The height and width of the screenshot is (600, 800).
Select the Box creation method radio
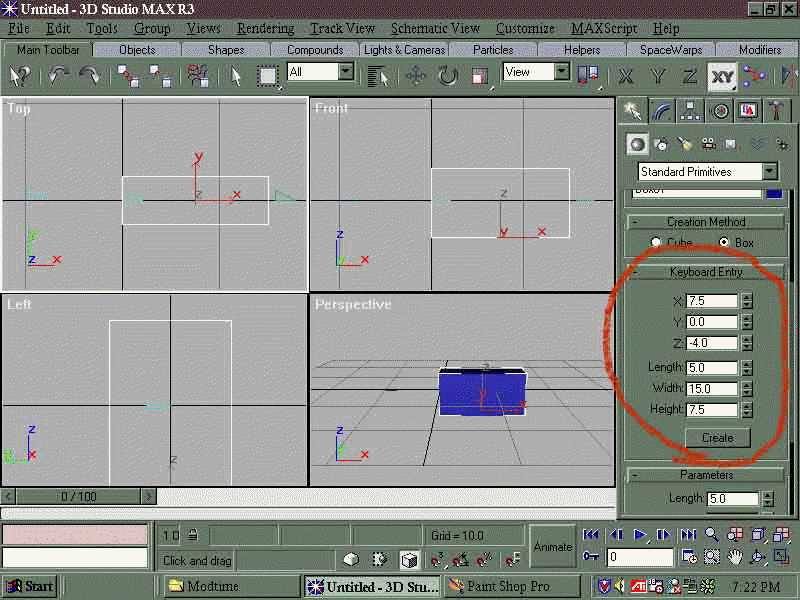point(723,242)
